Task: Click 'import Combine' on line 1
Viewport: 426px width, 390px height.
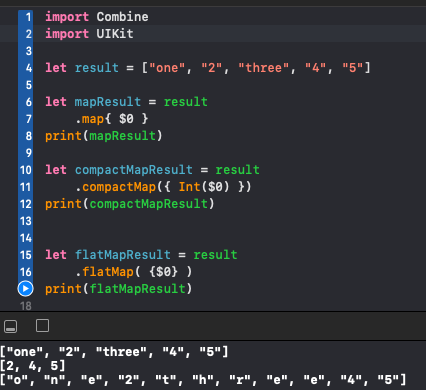Action: click(97, 17)
